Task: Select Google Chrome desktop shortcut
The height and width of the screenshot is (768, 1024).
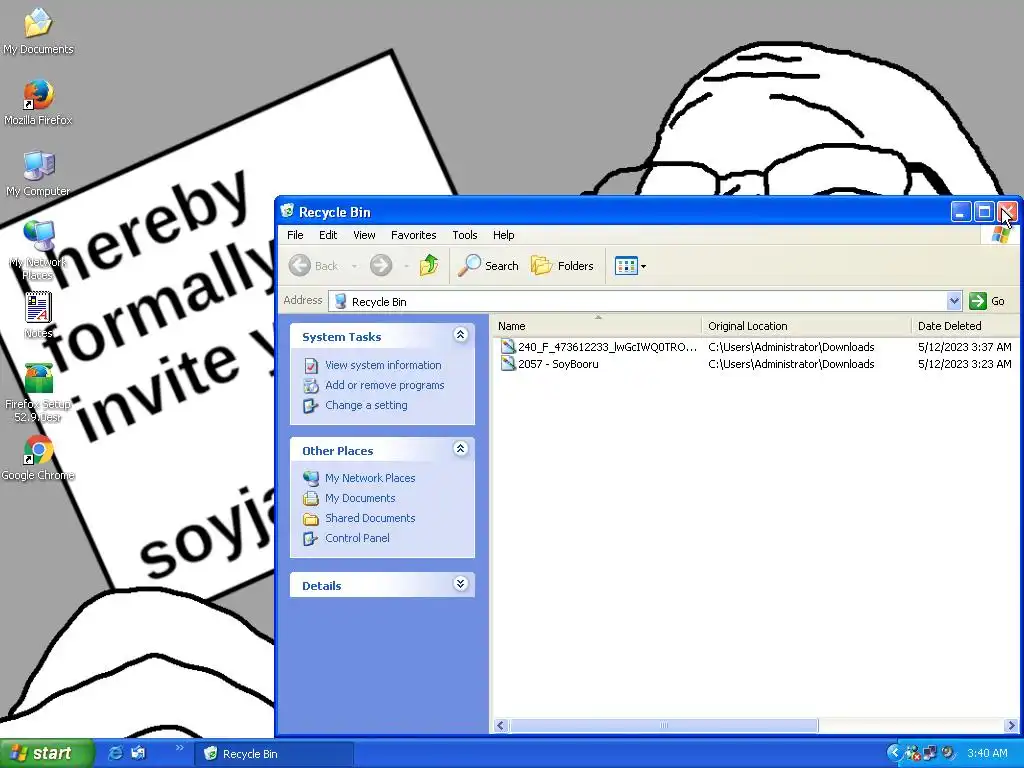Action: point(38,458)
